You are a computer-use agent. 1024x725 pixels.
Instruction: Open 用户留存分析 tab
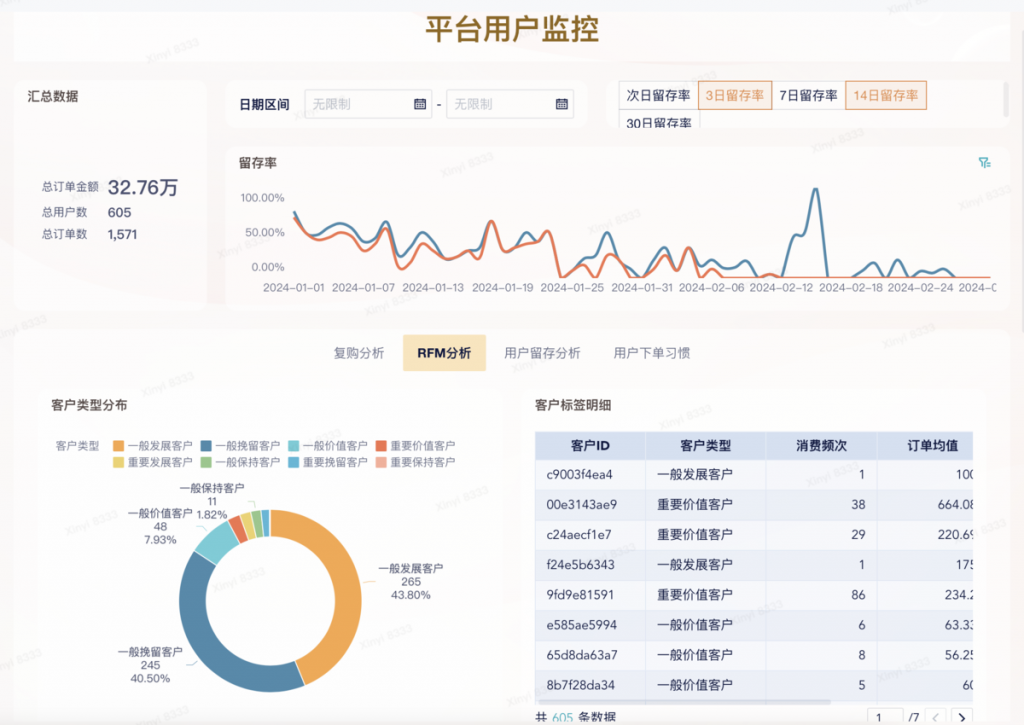[x=542, y=353]
